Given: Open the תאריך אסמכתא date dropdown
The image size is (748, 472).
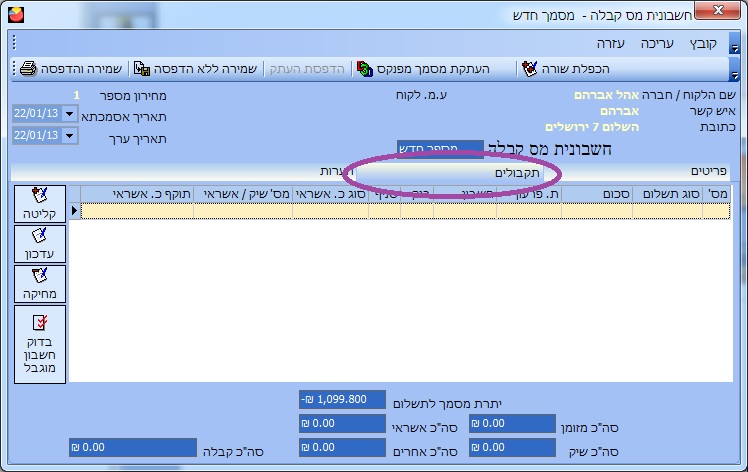Looking at the screenshot, I should tap(69, 114).
